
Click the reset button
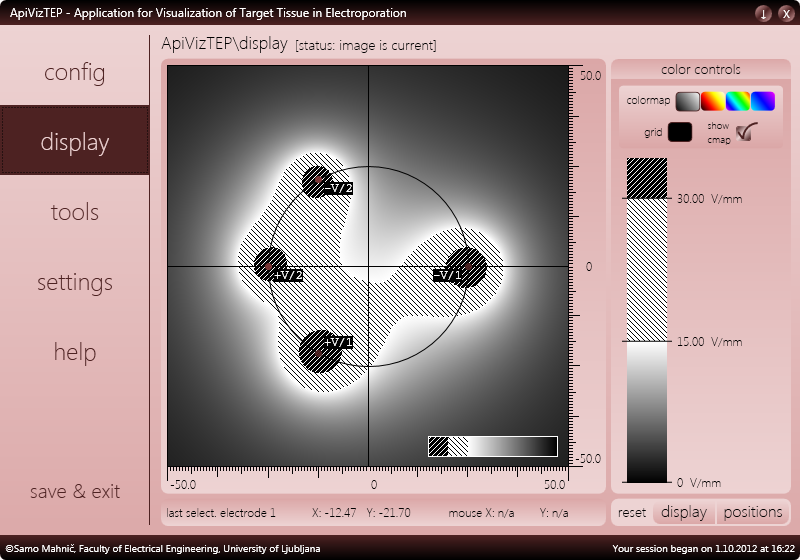coord(632,512)
